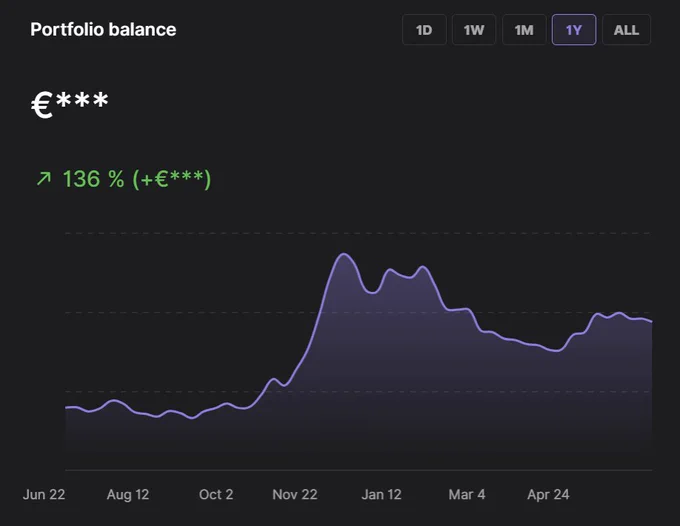Click the Aug 12 axis label
Screen dimensions: 680x526
pyautogui.click(x=128, y=494)
